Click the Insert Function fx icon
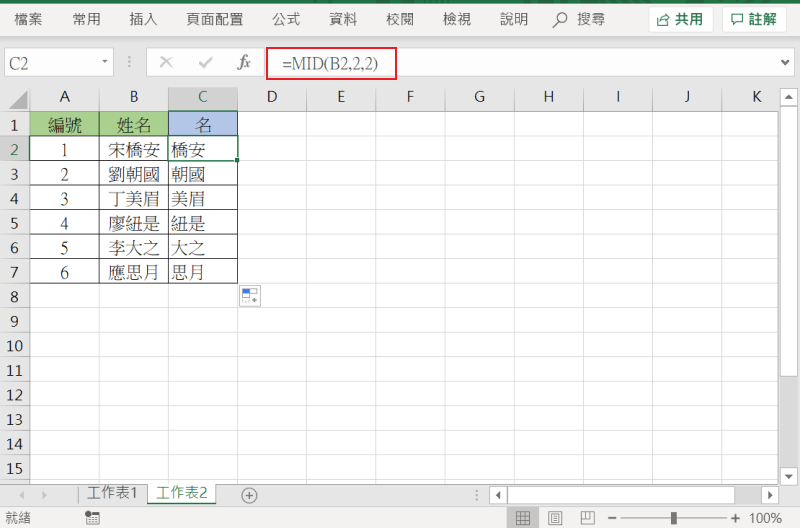 pyautogui.click(x=243, y=63)
